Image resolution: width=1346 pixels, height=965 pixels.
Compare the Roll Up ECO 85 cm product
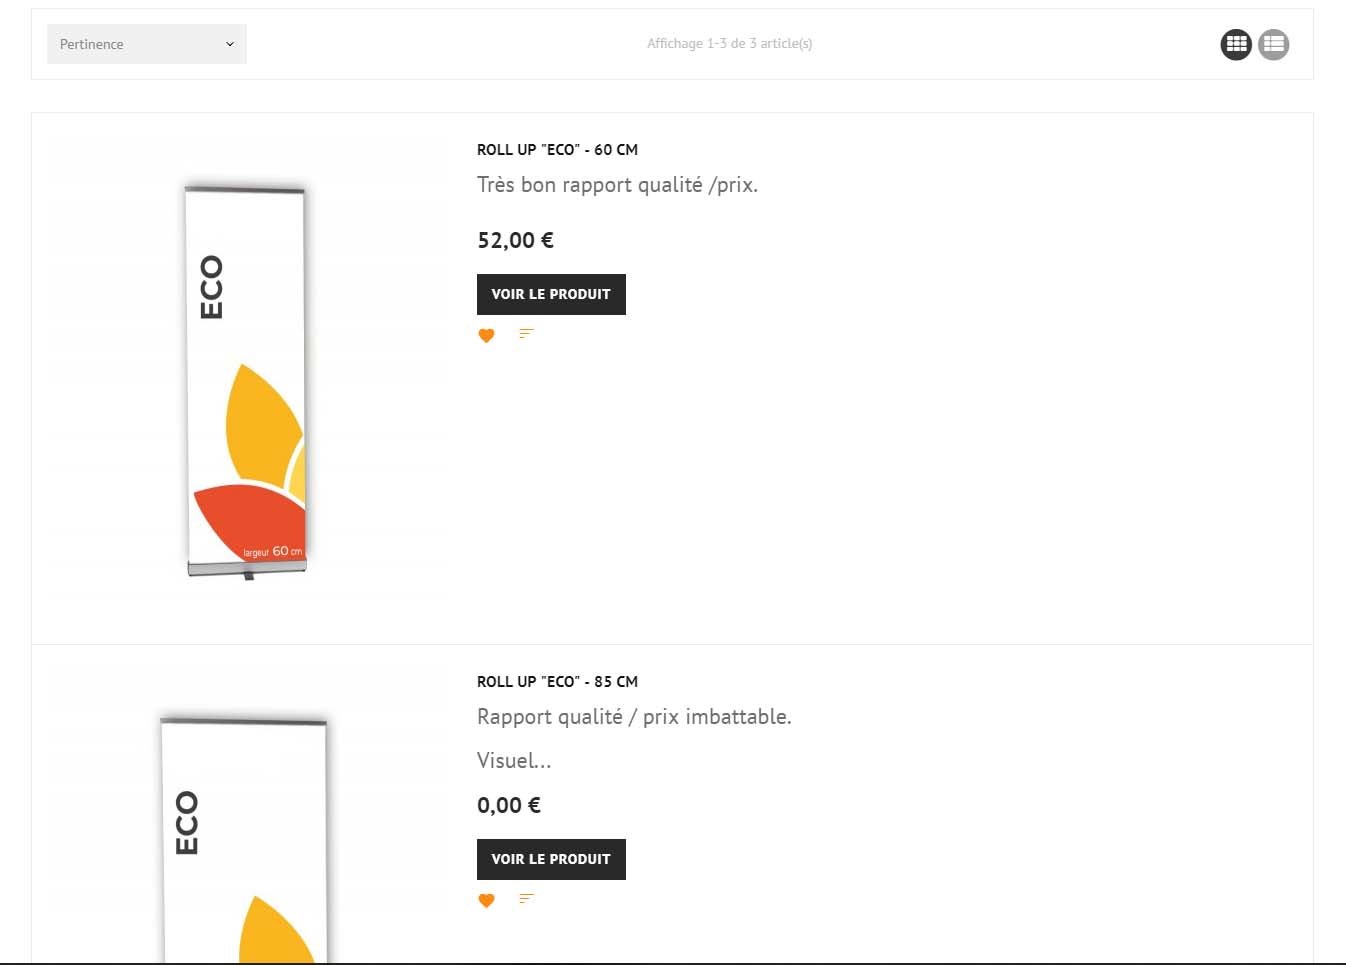click(x=526, y=899)
